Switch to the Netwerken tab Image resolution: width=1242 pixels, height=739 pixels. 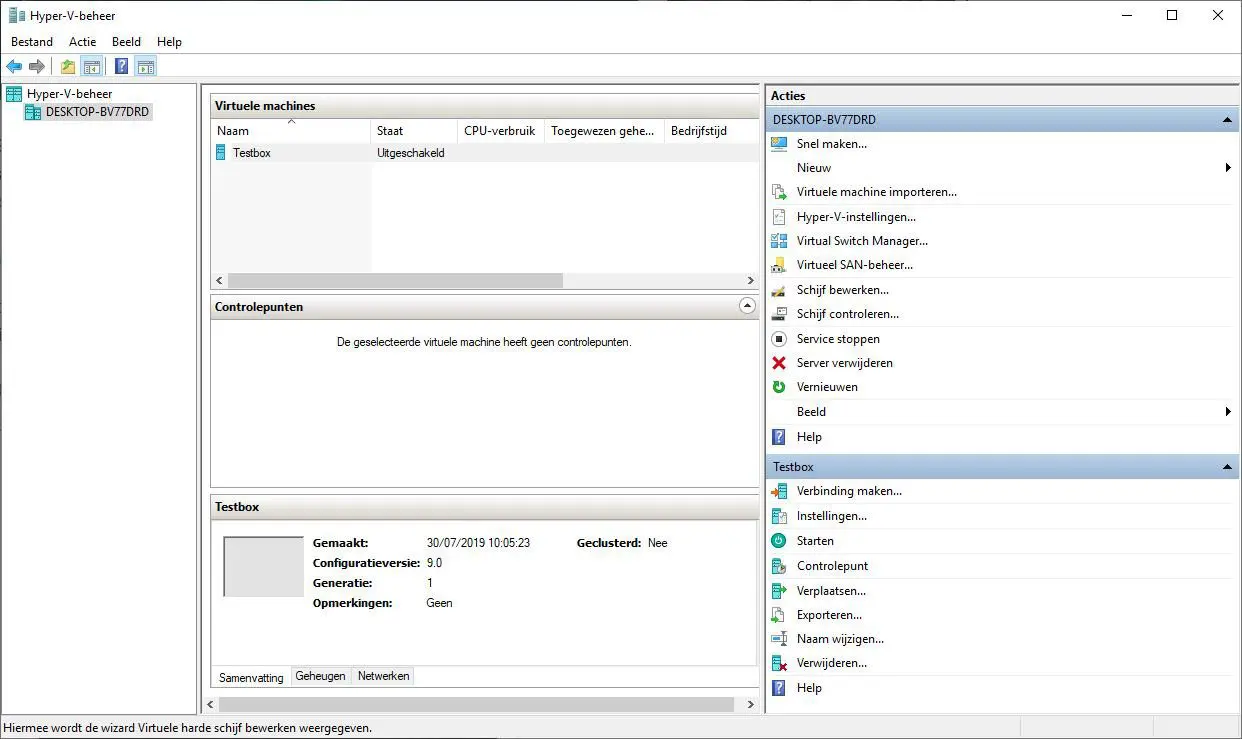click(x=384, y=676)
